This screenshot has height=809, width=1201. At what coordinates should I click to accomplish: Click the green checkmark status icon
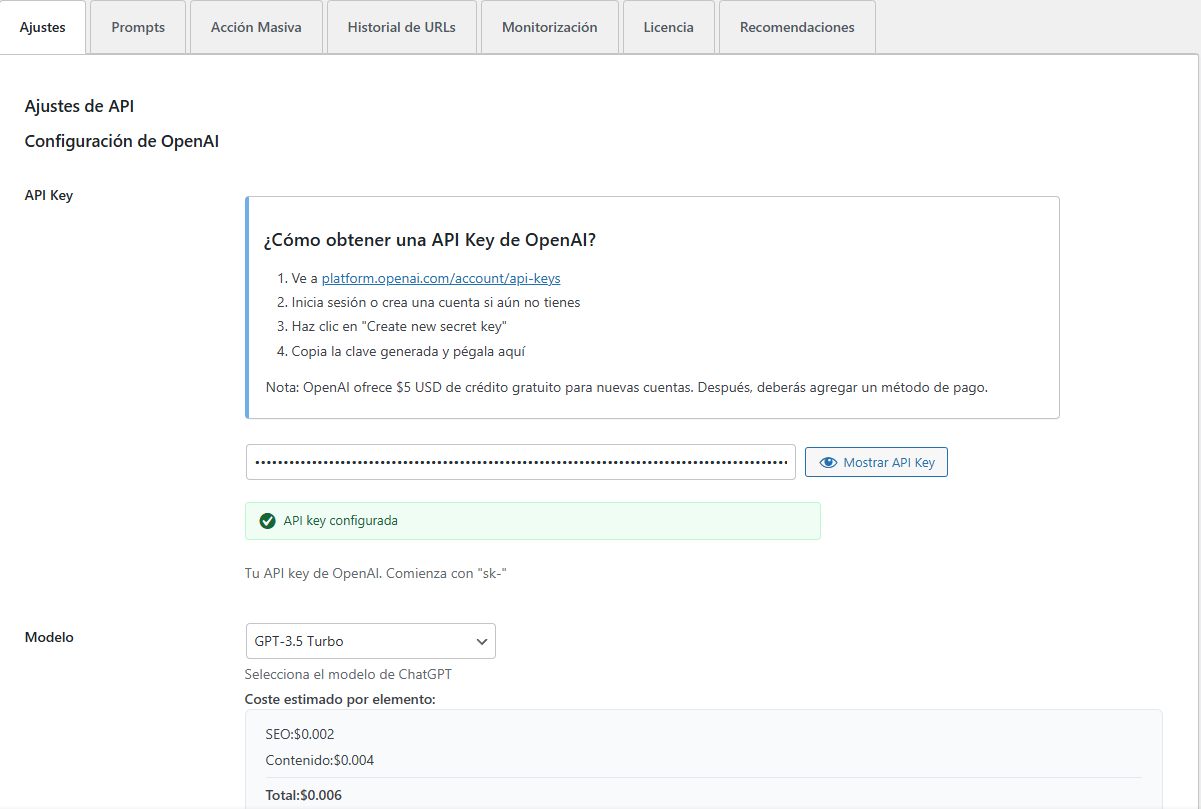(267, 521)
